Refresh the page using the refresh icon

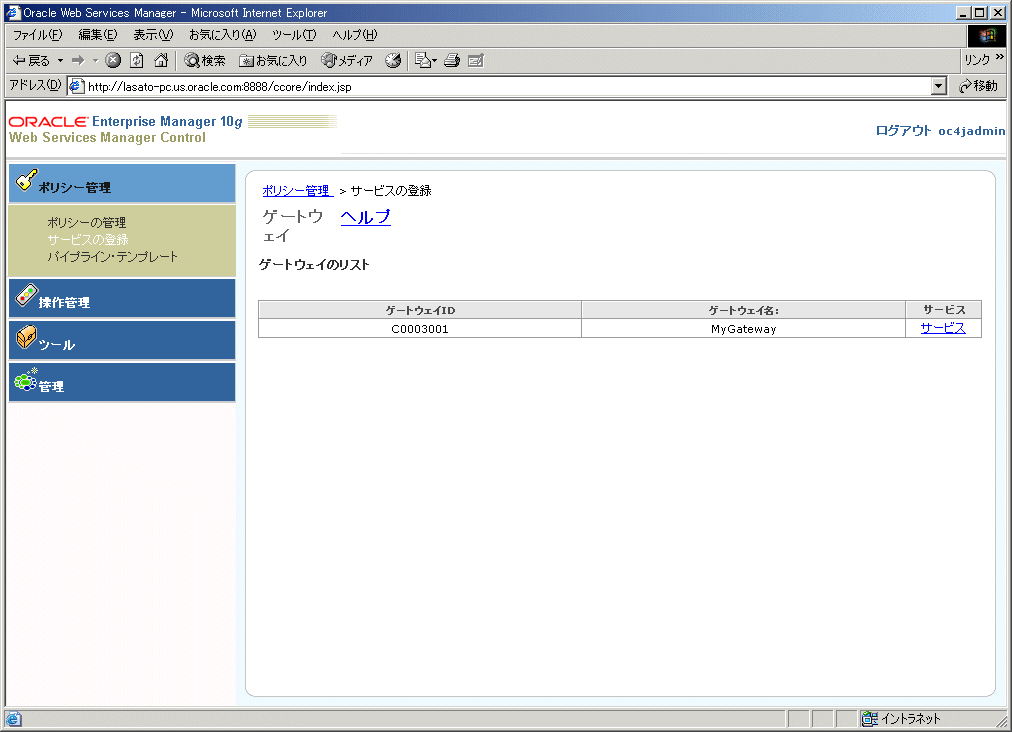pos(137,61)
